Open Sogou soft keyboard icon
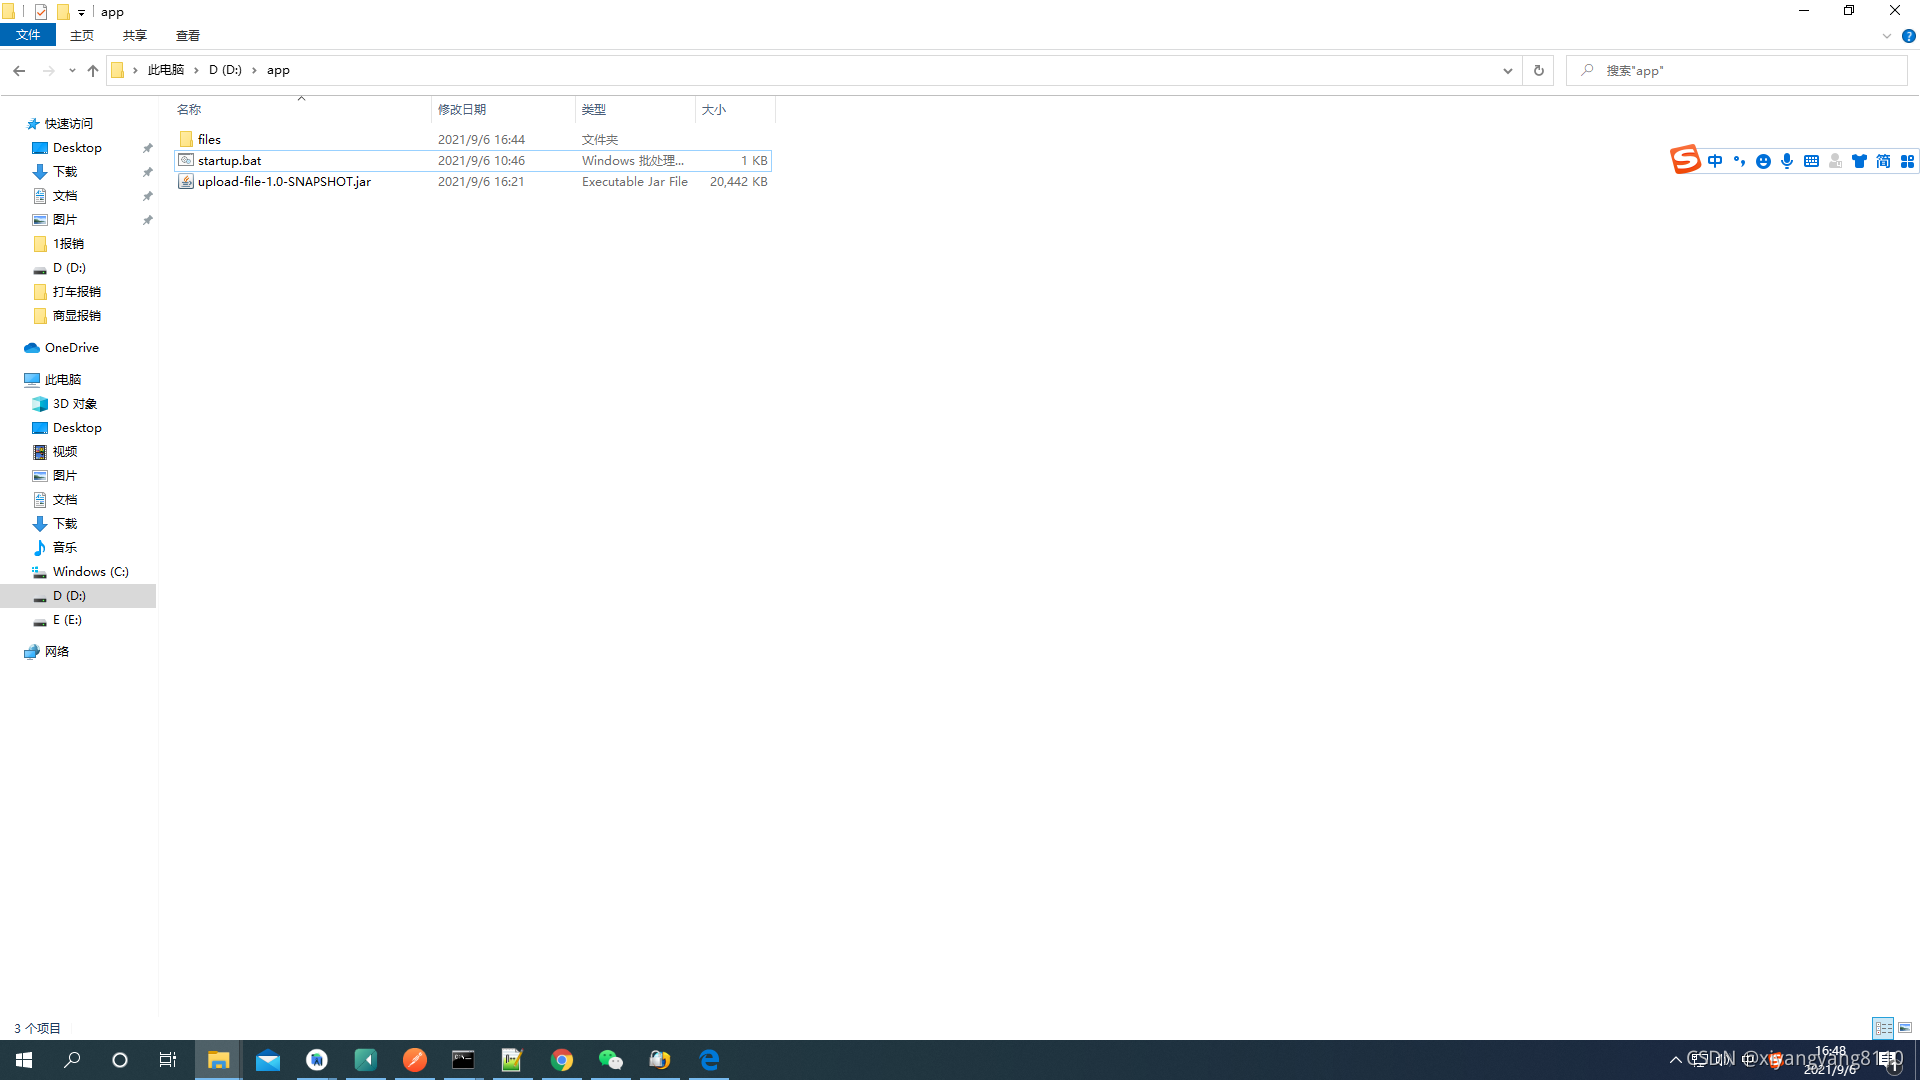The height and width of the screenshot is (1080, 1920). pos(1811,161)
